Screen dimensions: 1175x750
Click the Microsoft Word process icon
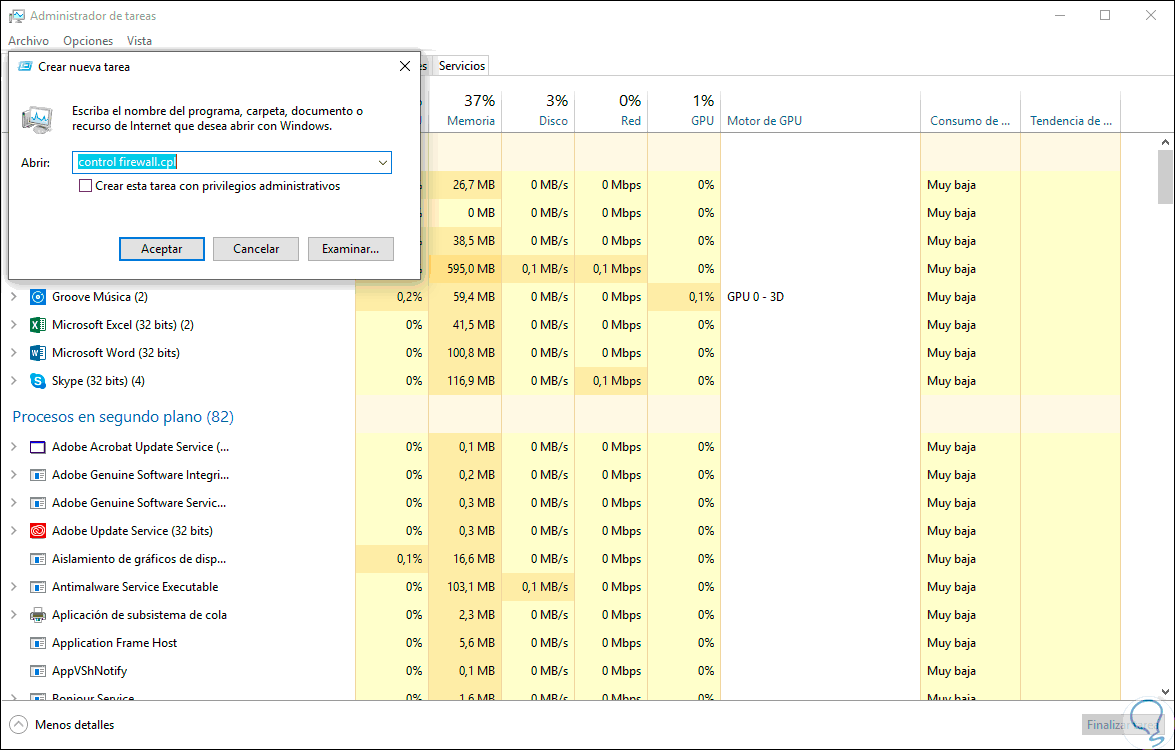(x=38, y=353)
